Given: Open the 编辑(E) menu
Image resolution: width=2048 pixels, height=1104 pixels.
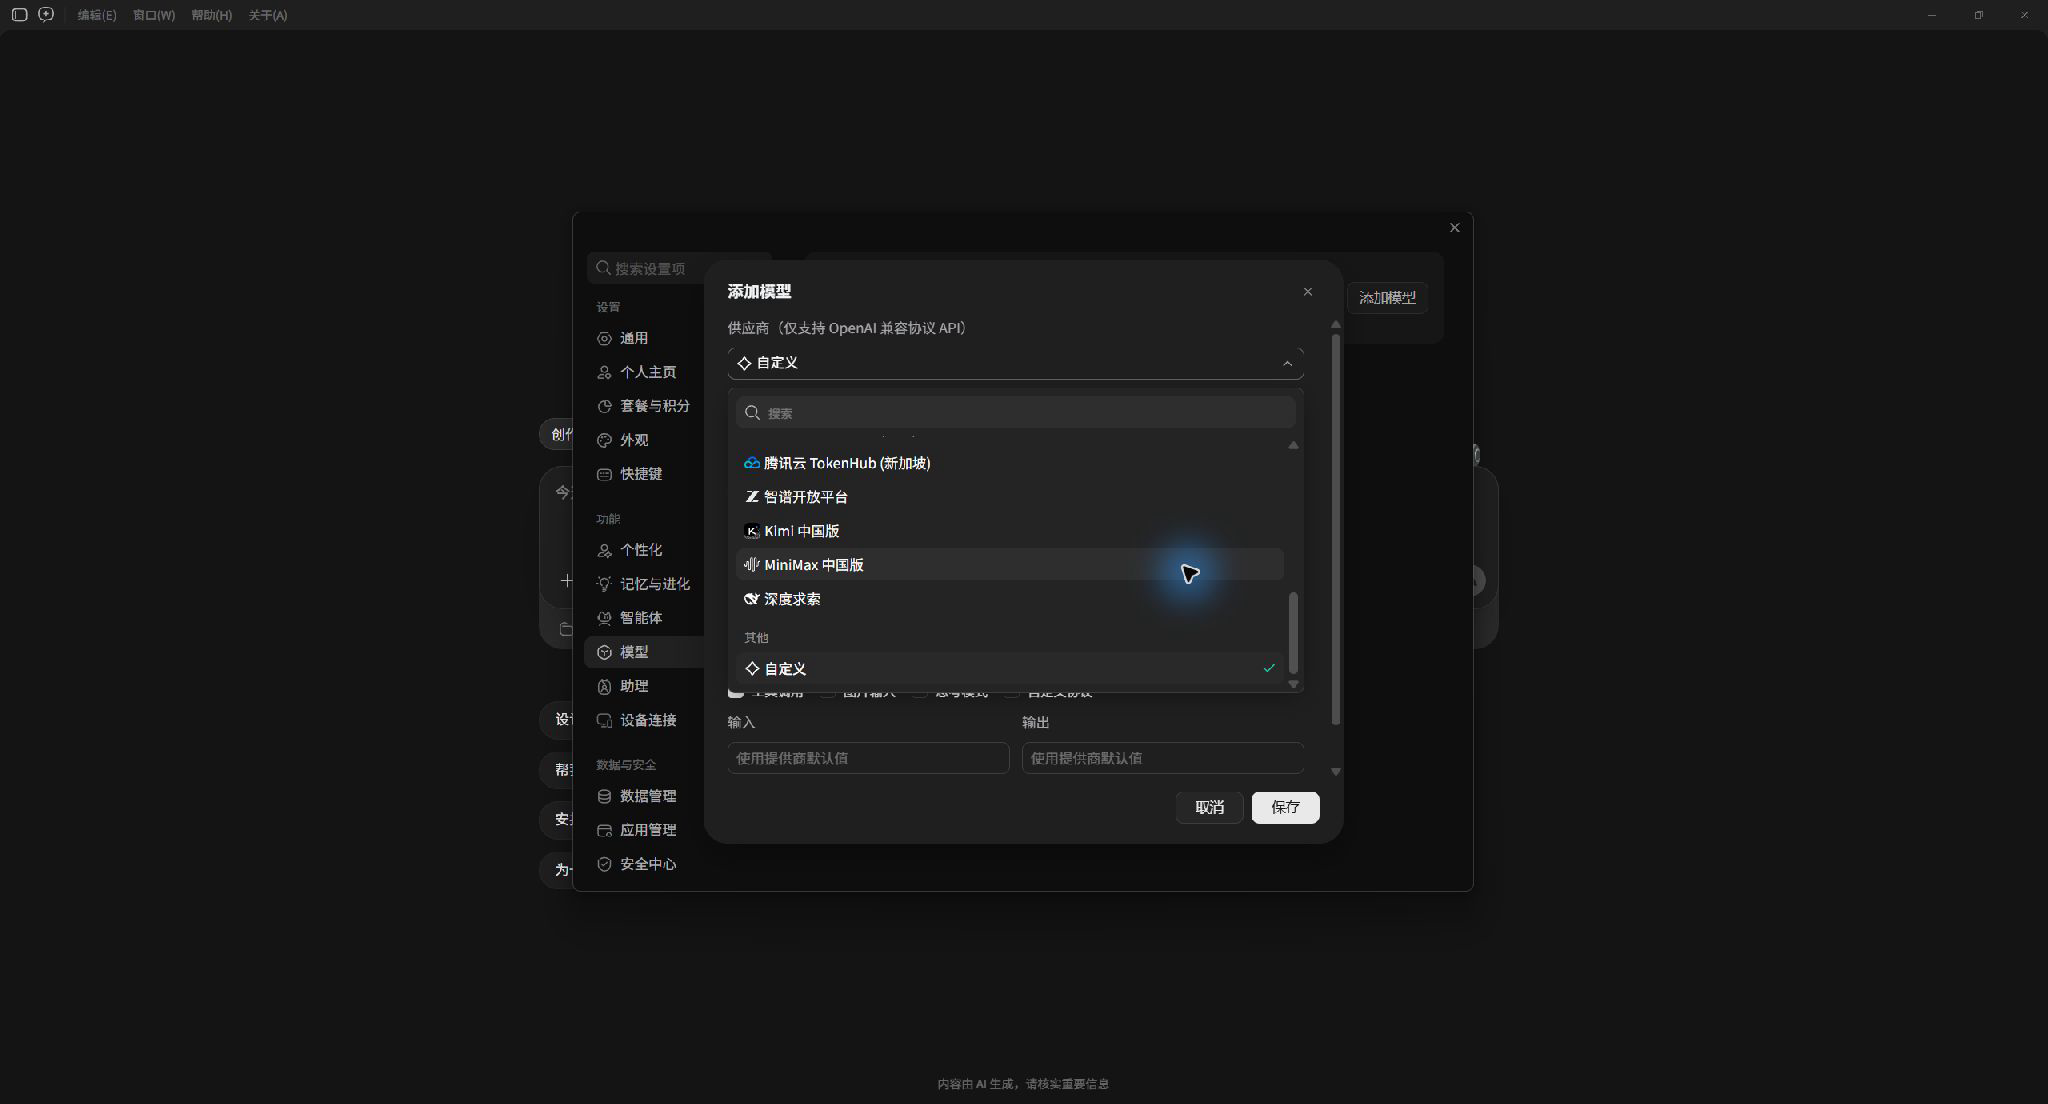Looking at the screenshot, I should 97,15.
